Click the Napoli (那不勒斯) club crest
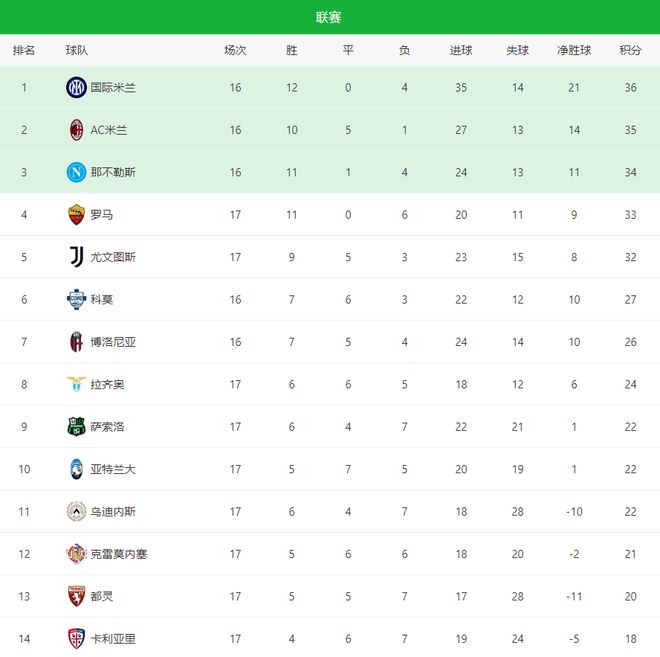 [76, 172]
